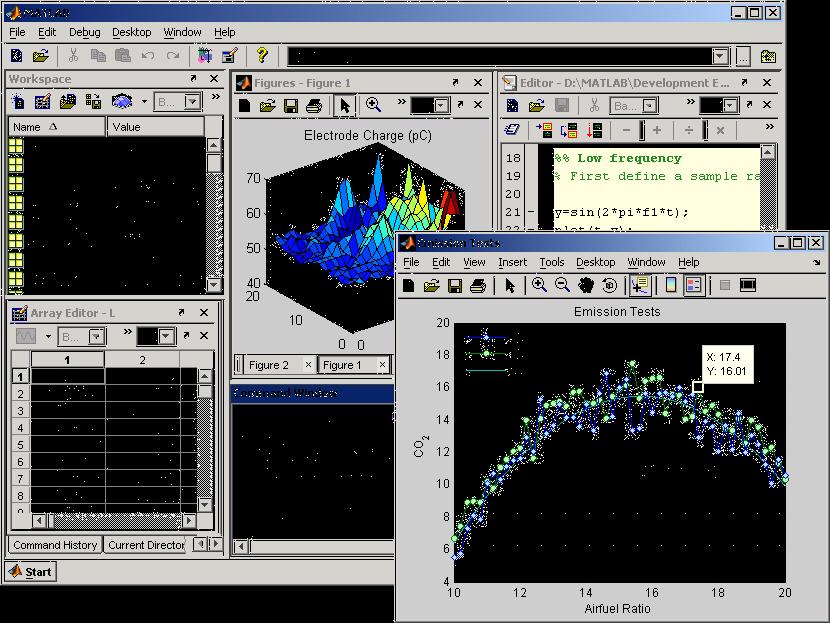Screen dimensions: 830x623
Task: Click Print icon in Figures panel toolbar
Action: [x=314, y=106]
